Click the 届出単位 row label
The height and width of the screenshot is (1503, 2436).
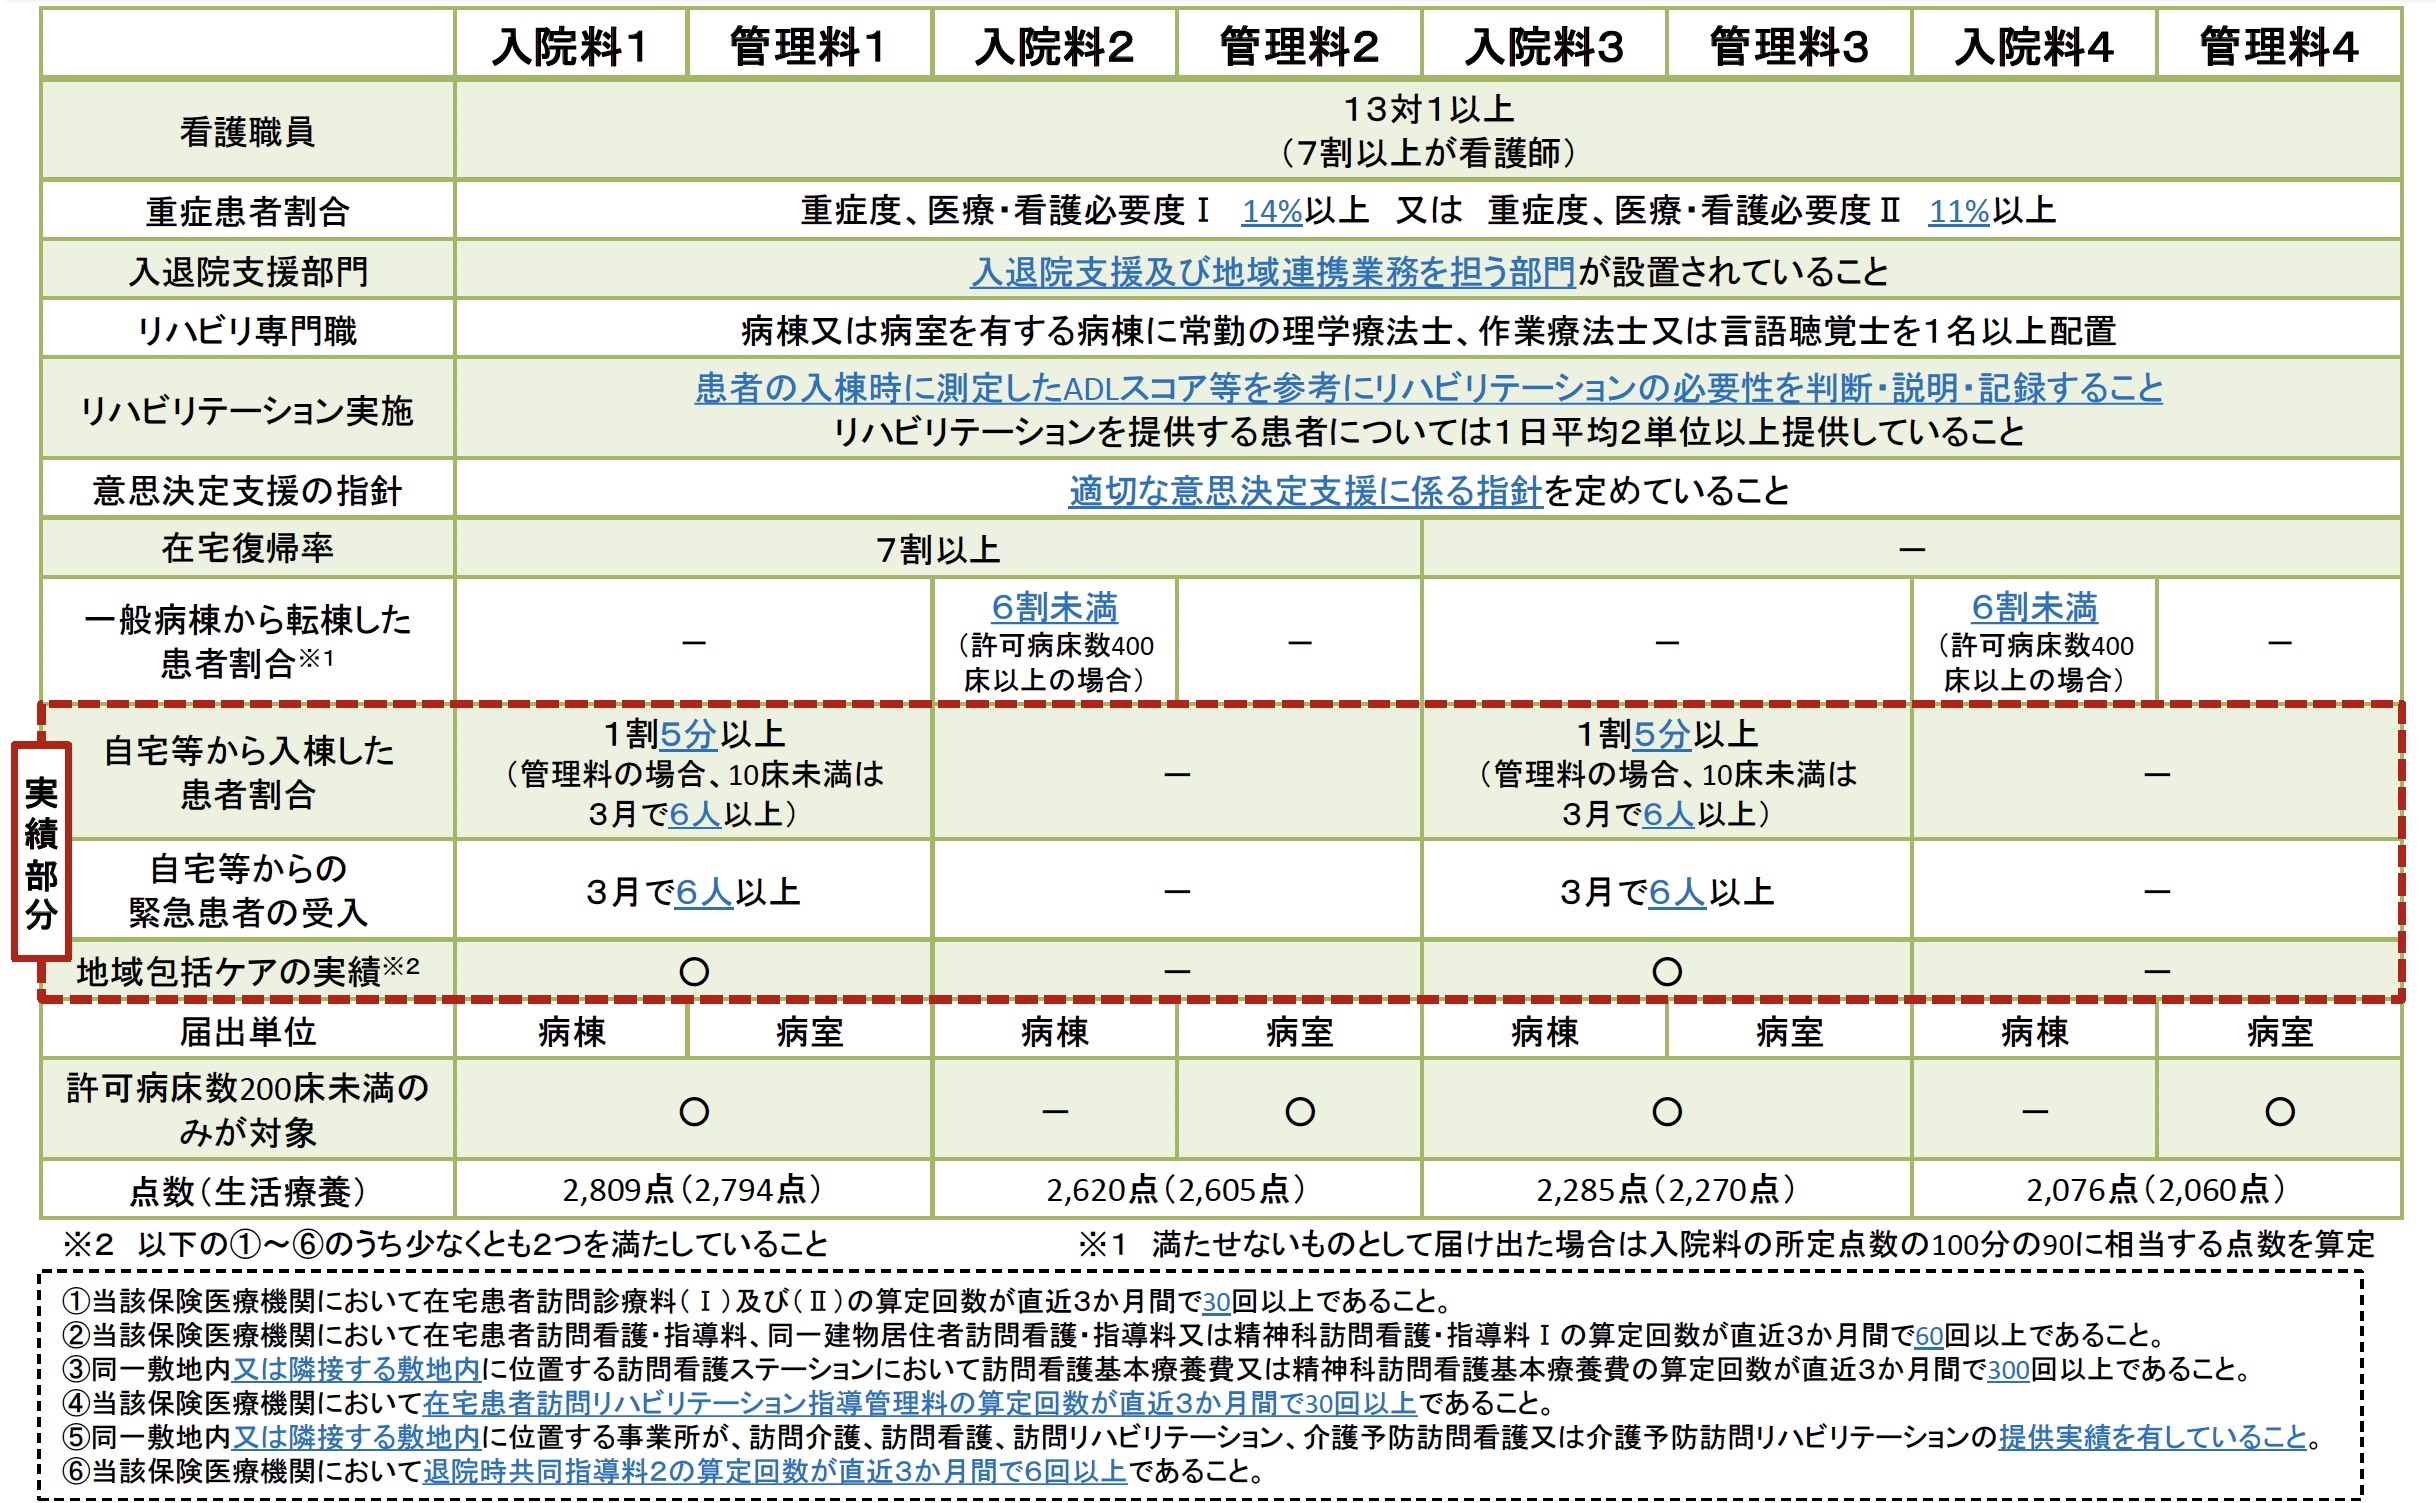247,1031
